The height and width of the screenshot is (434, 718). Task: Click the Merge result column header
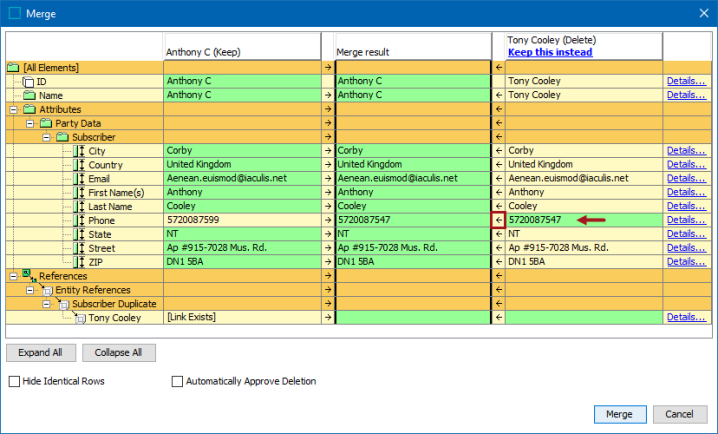(x=413, y=46)
